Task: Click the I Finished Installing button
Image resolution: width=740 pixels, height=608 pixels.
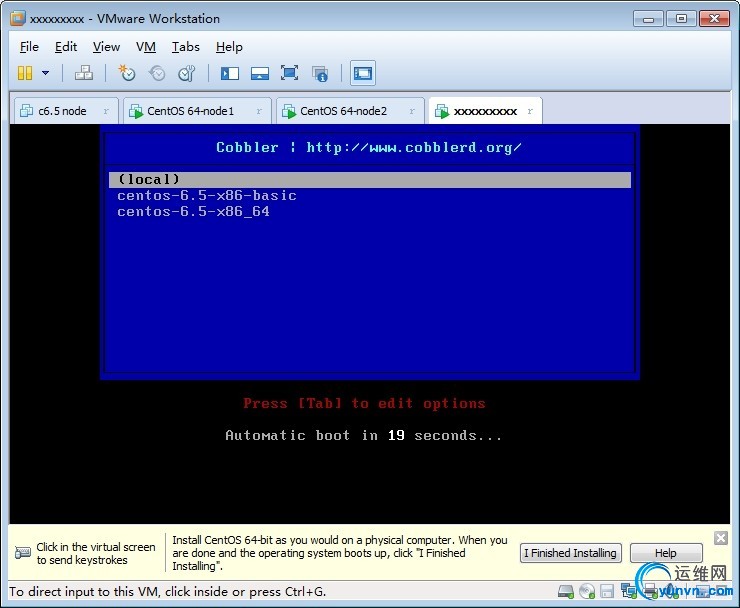Action: (571, 553)
